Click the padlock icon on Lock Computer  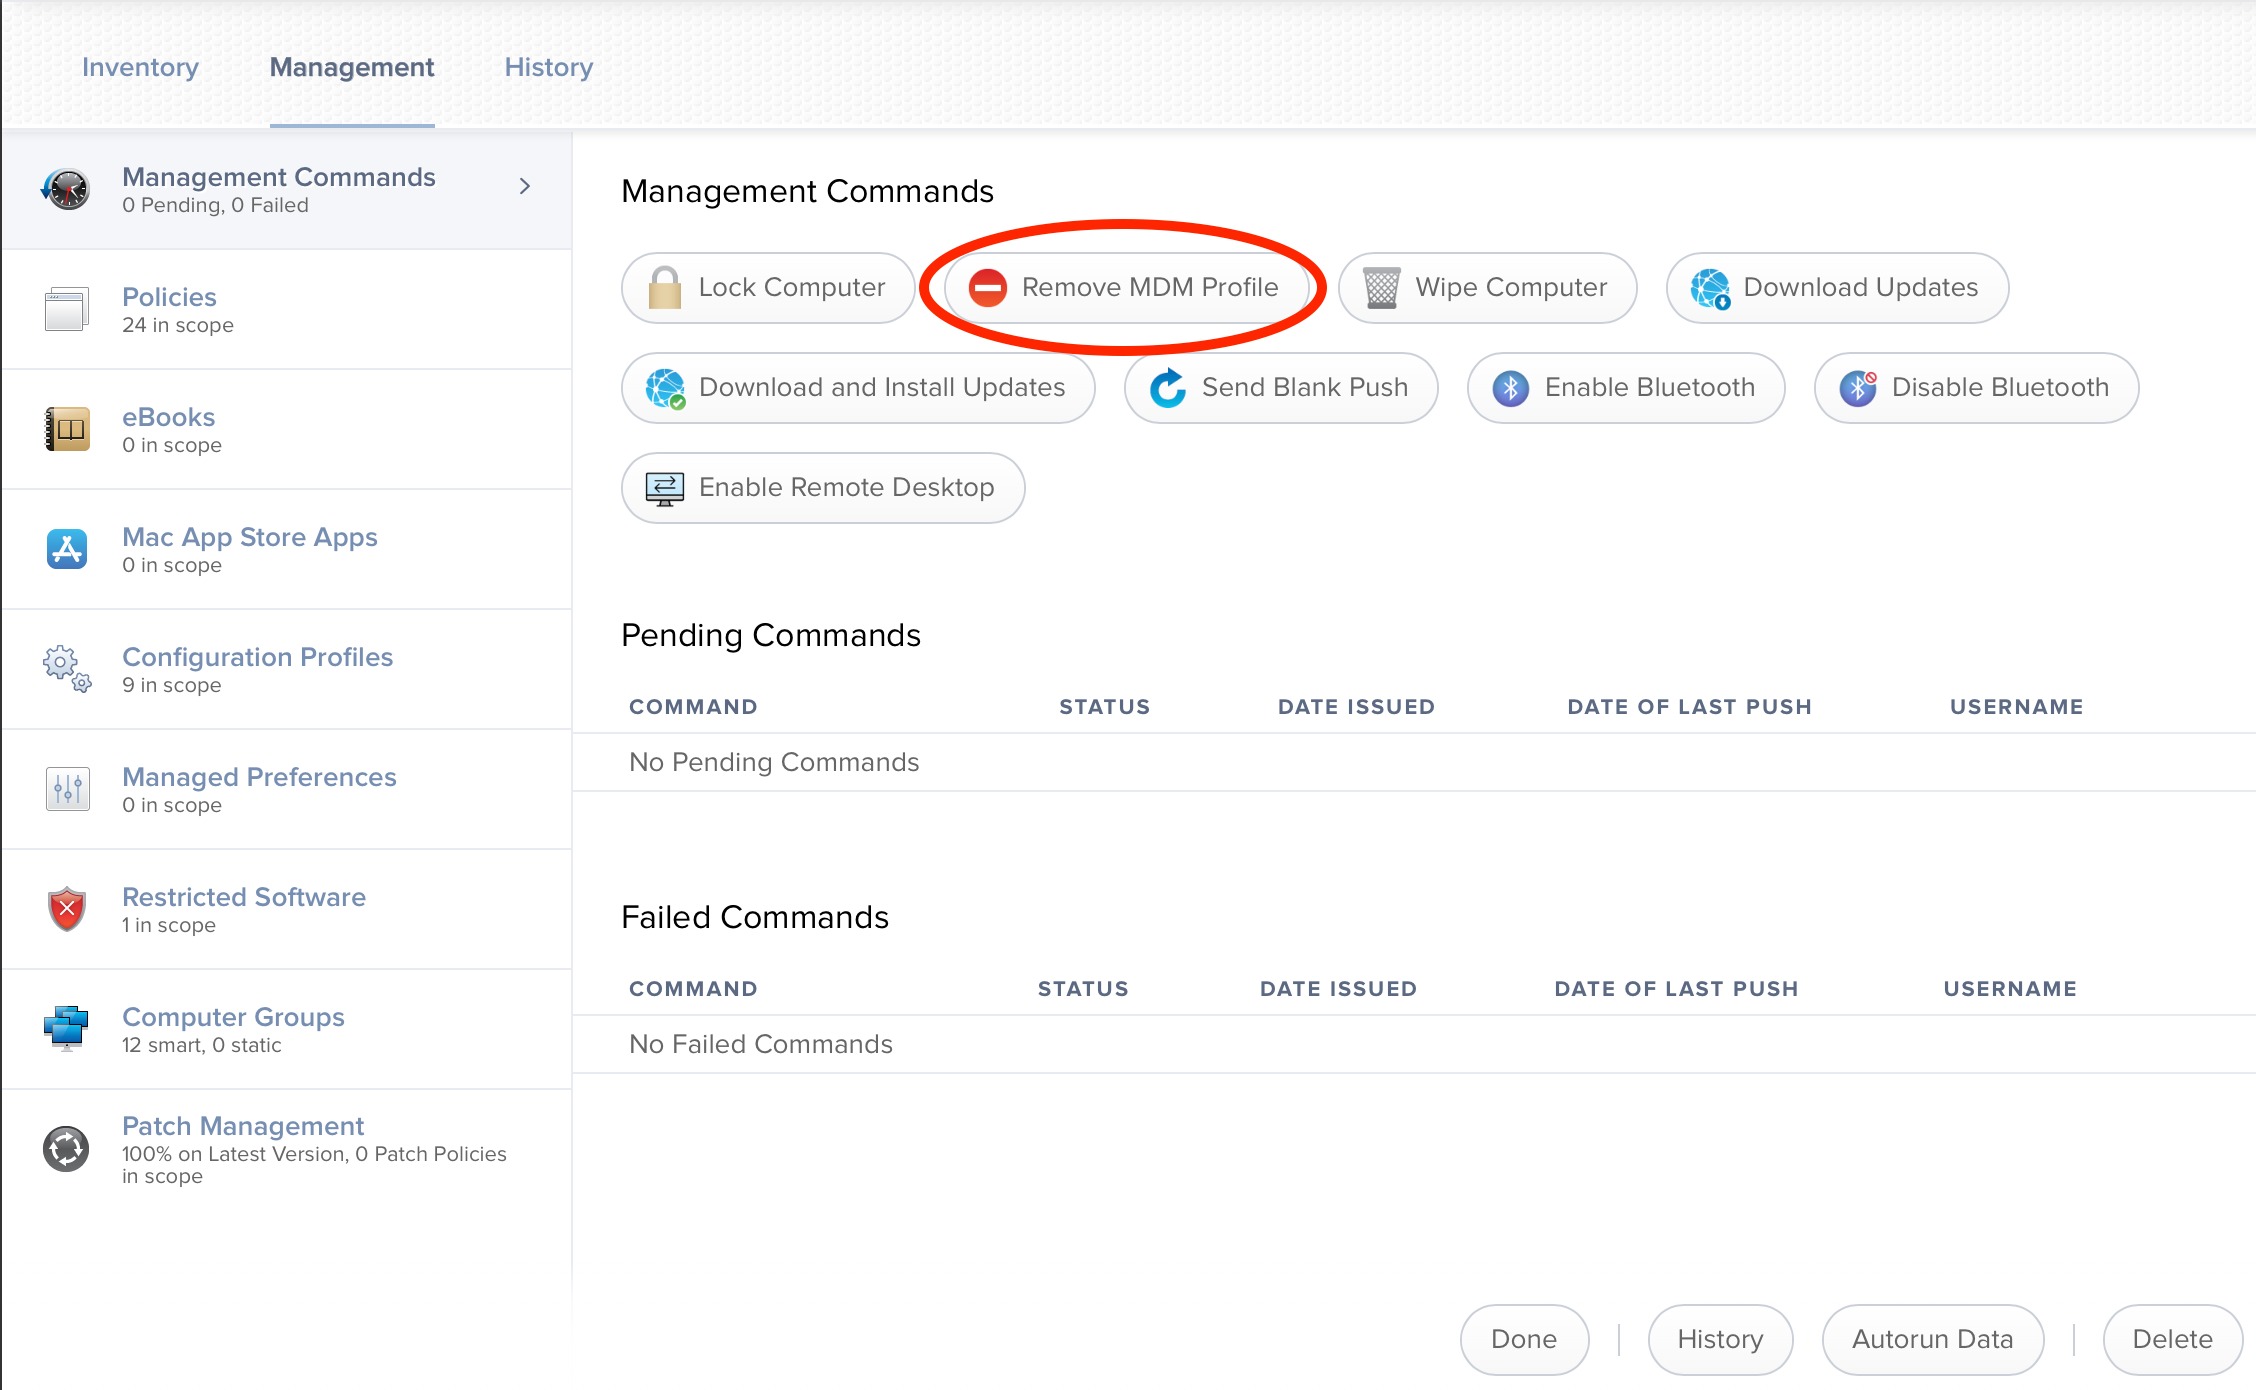point(665,288)
